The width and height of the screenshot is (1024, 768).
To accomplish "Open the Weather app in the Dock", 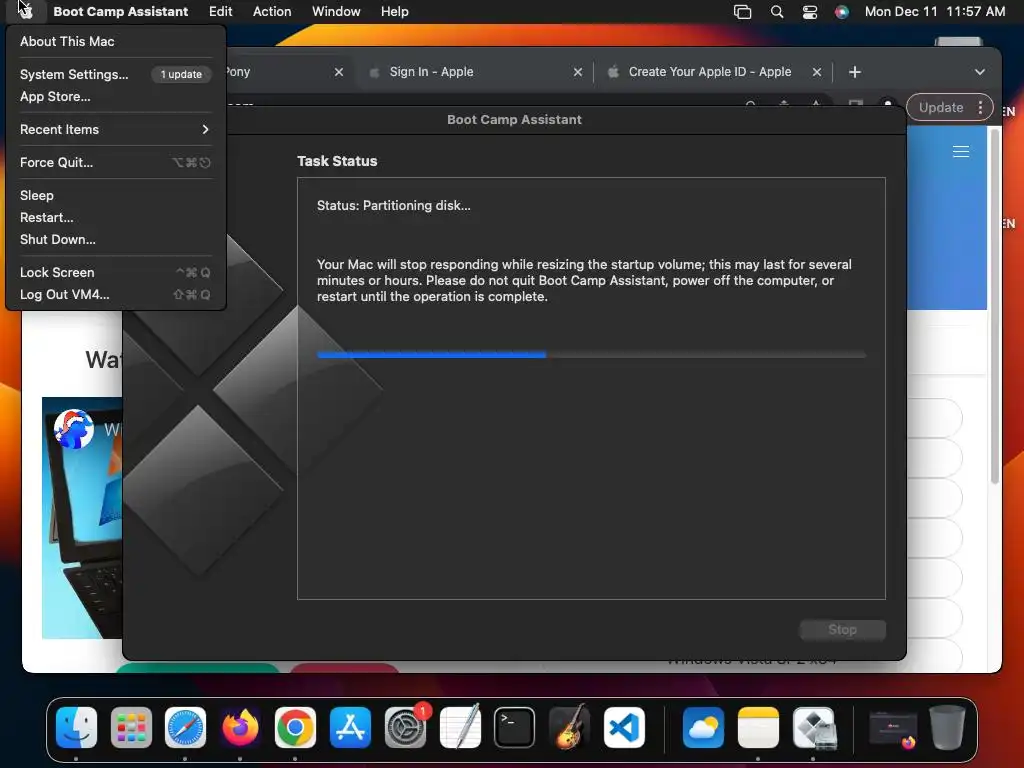I will [x=703, y=727].
